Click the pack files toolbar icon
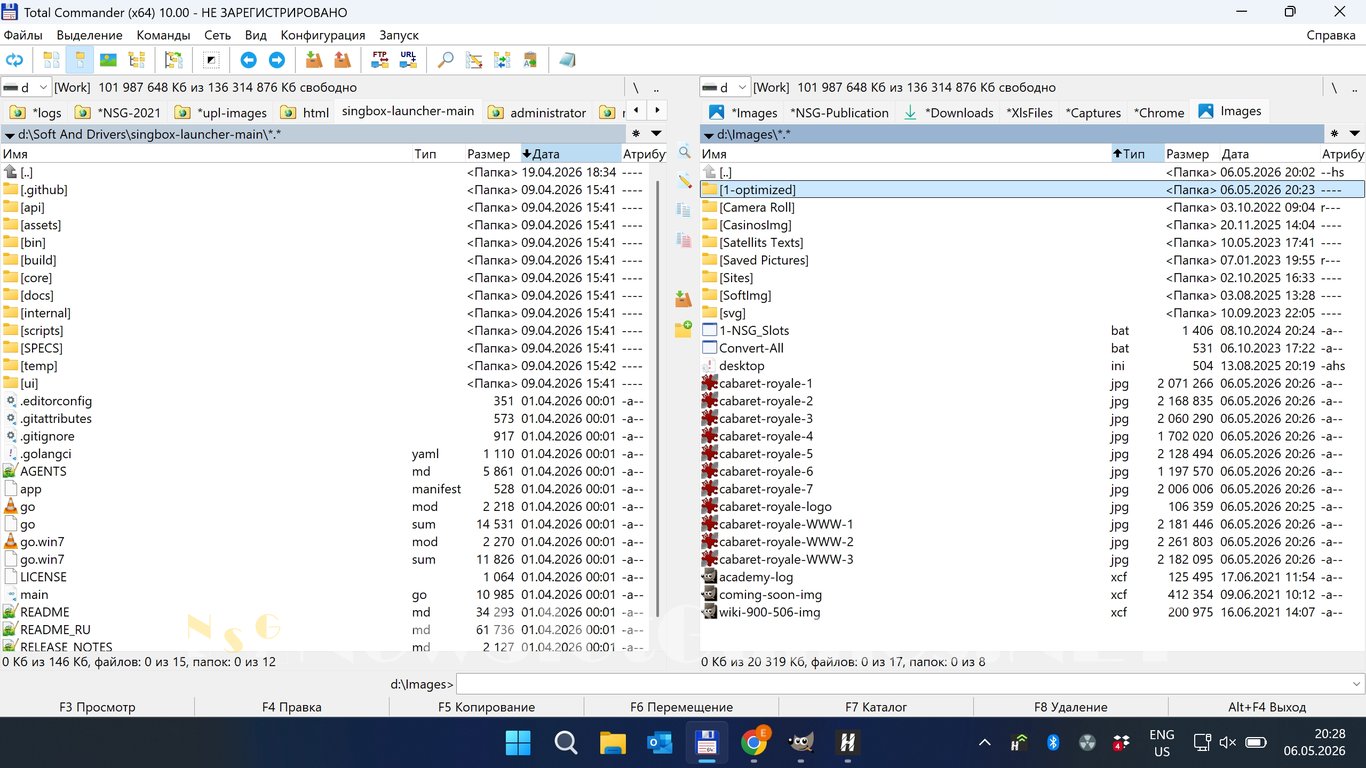 (314, 60)
